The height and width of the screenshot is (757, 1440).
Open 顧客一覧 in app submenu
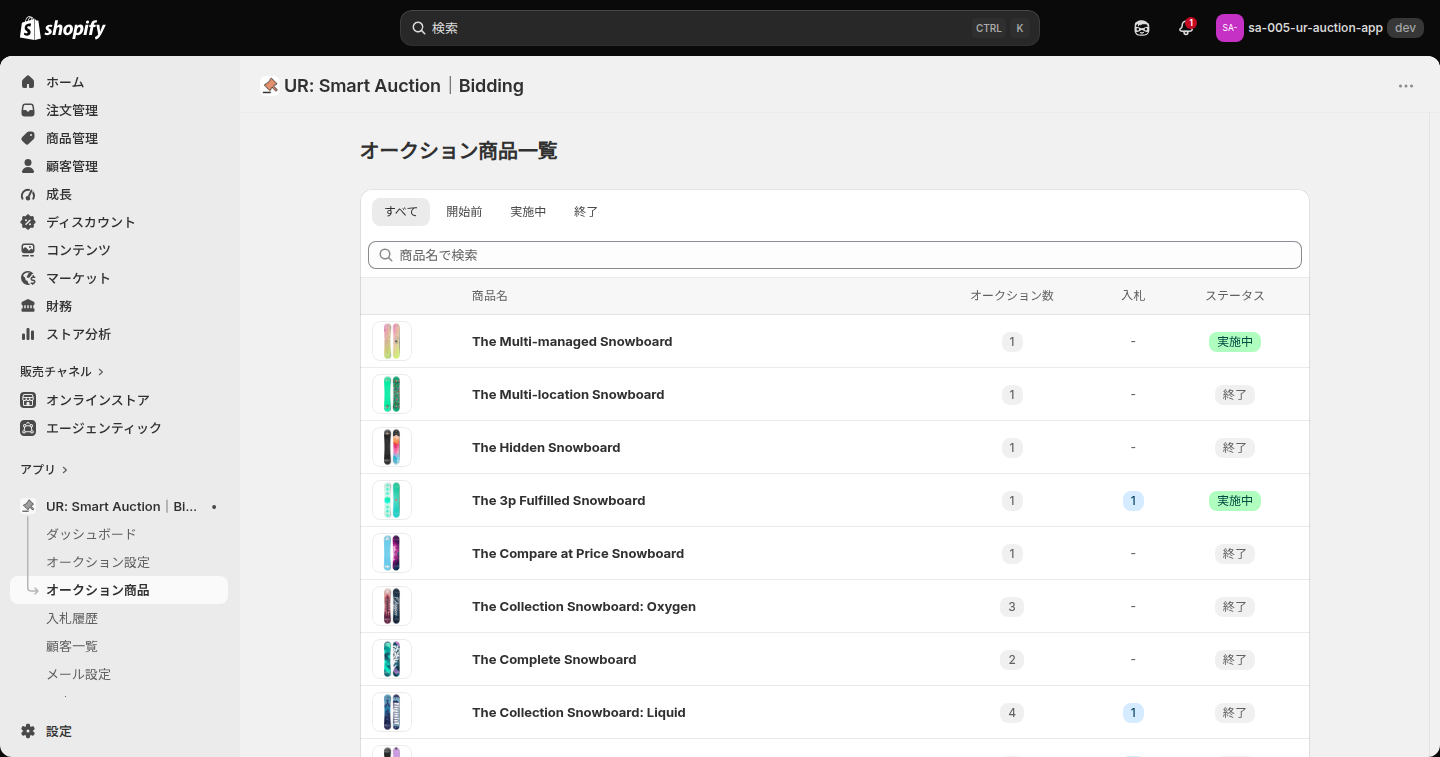[x=72, y=647]
